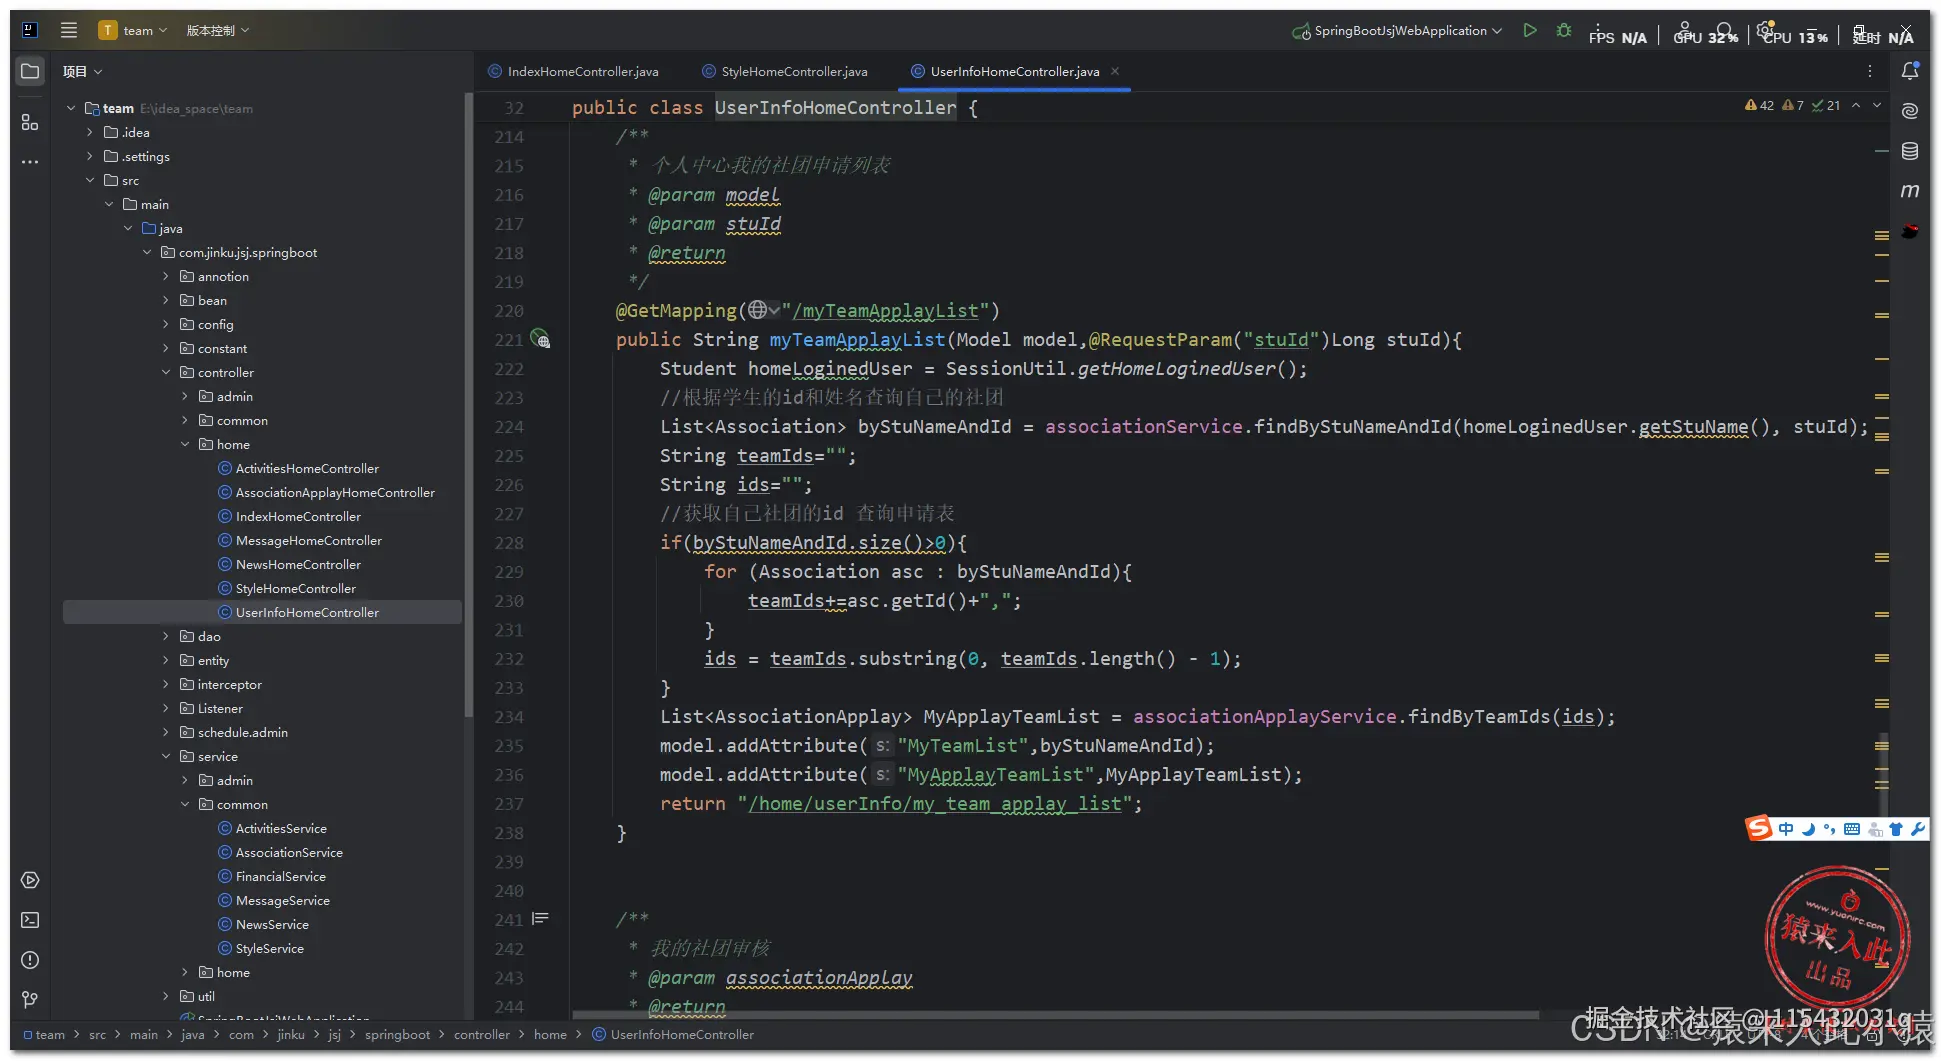This screenshot has width=1941, height=1061.
Task: Switch to the StyleHomeController.java tab
Action: (x=785, y=71)
